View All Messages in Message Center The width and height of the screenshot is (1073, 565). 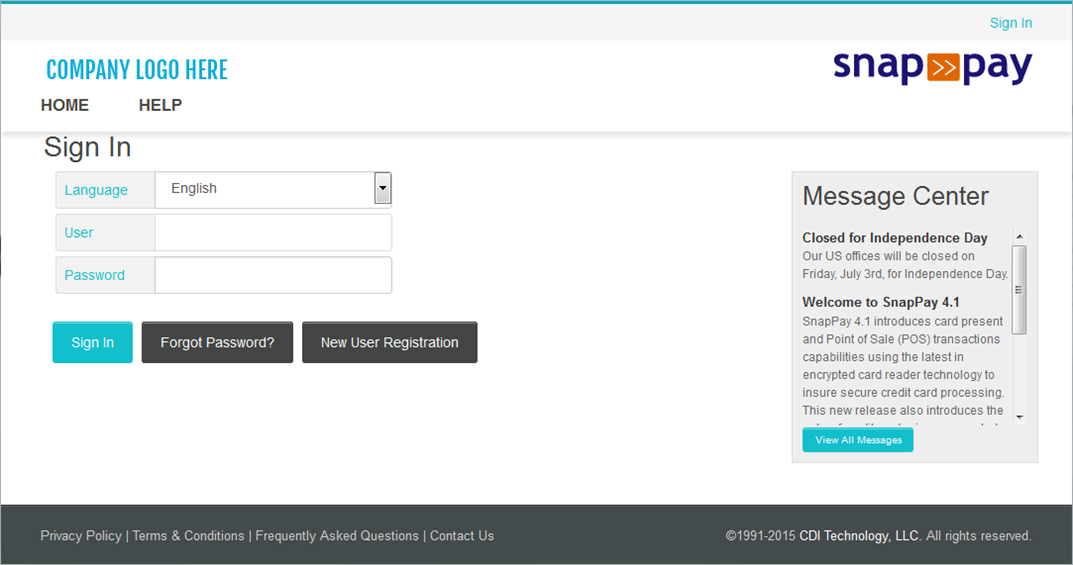tap(858, 440)
